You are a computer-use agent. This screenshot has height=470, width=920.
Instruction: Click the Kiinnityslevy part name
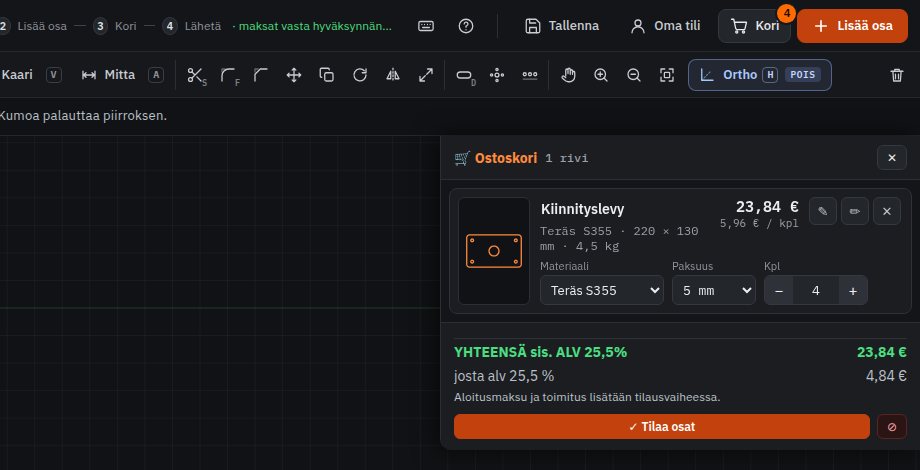coord(583,209)
